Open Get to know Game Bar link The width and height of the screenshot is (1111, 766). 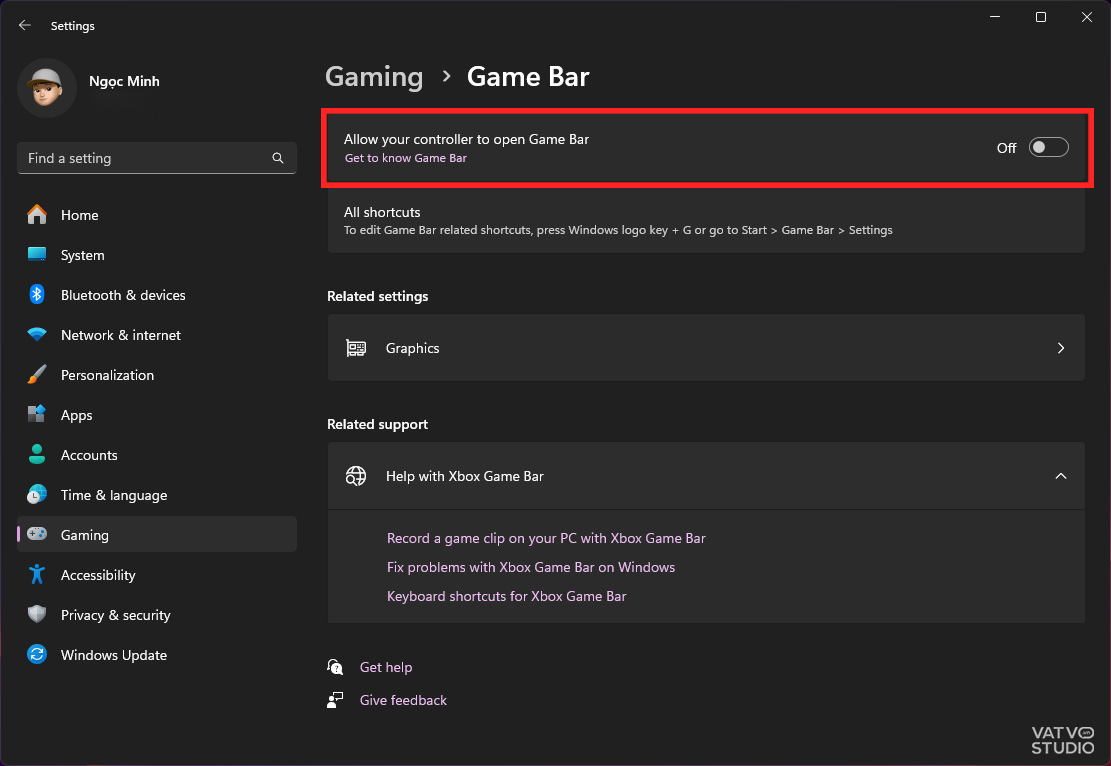click(x=406, y=158)
